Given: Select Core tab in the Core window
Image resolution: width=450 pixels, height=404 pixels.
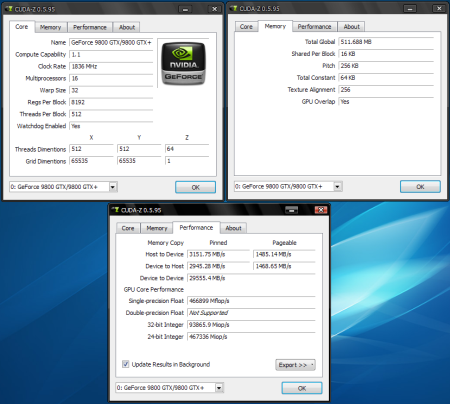Looking at the screenshot, I should [22, 27].
